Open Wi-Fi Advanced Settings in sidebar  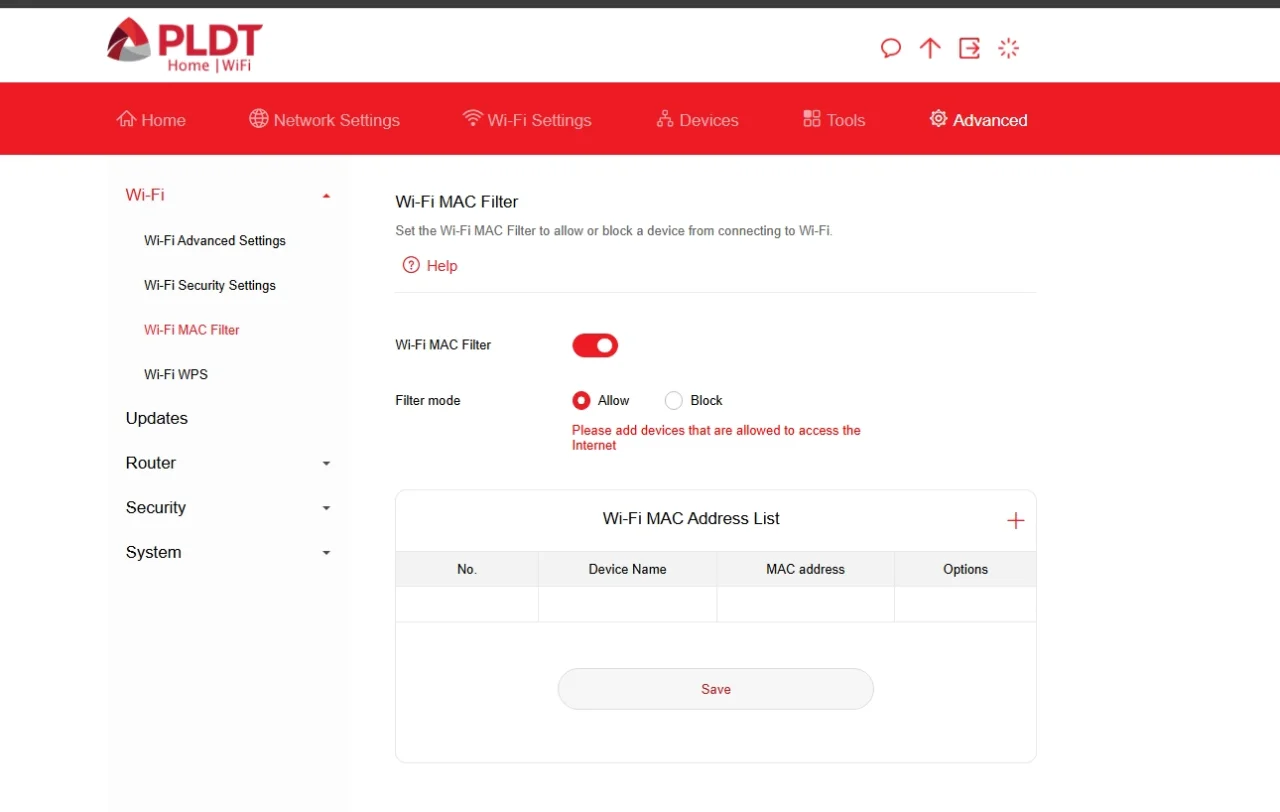point(215,240)
